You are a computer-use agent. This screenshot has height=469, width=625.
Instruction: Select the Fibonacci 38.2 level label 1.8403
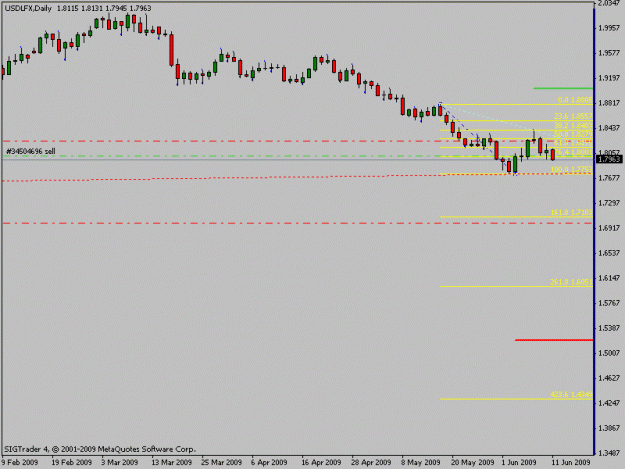click(x=573, y=126)
